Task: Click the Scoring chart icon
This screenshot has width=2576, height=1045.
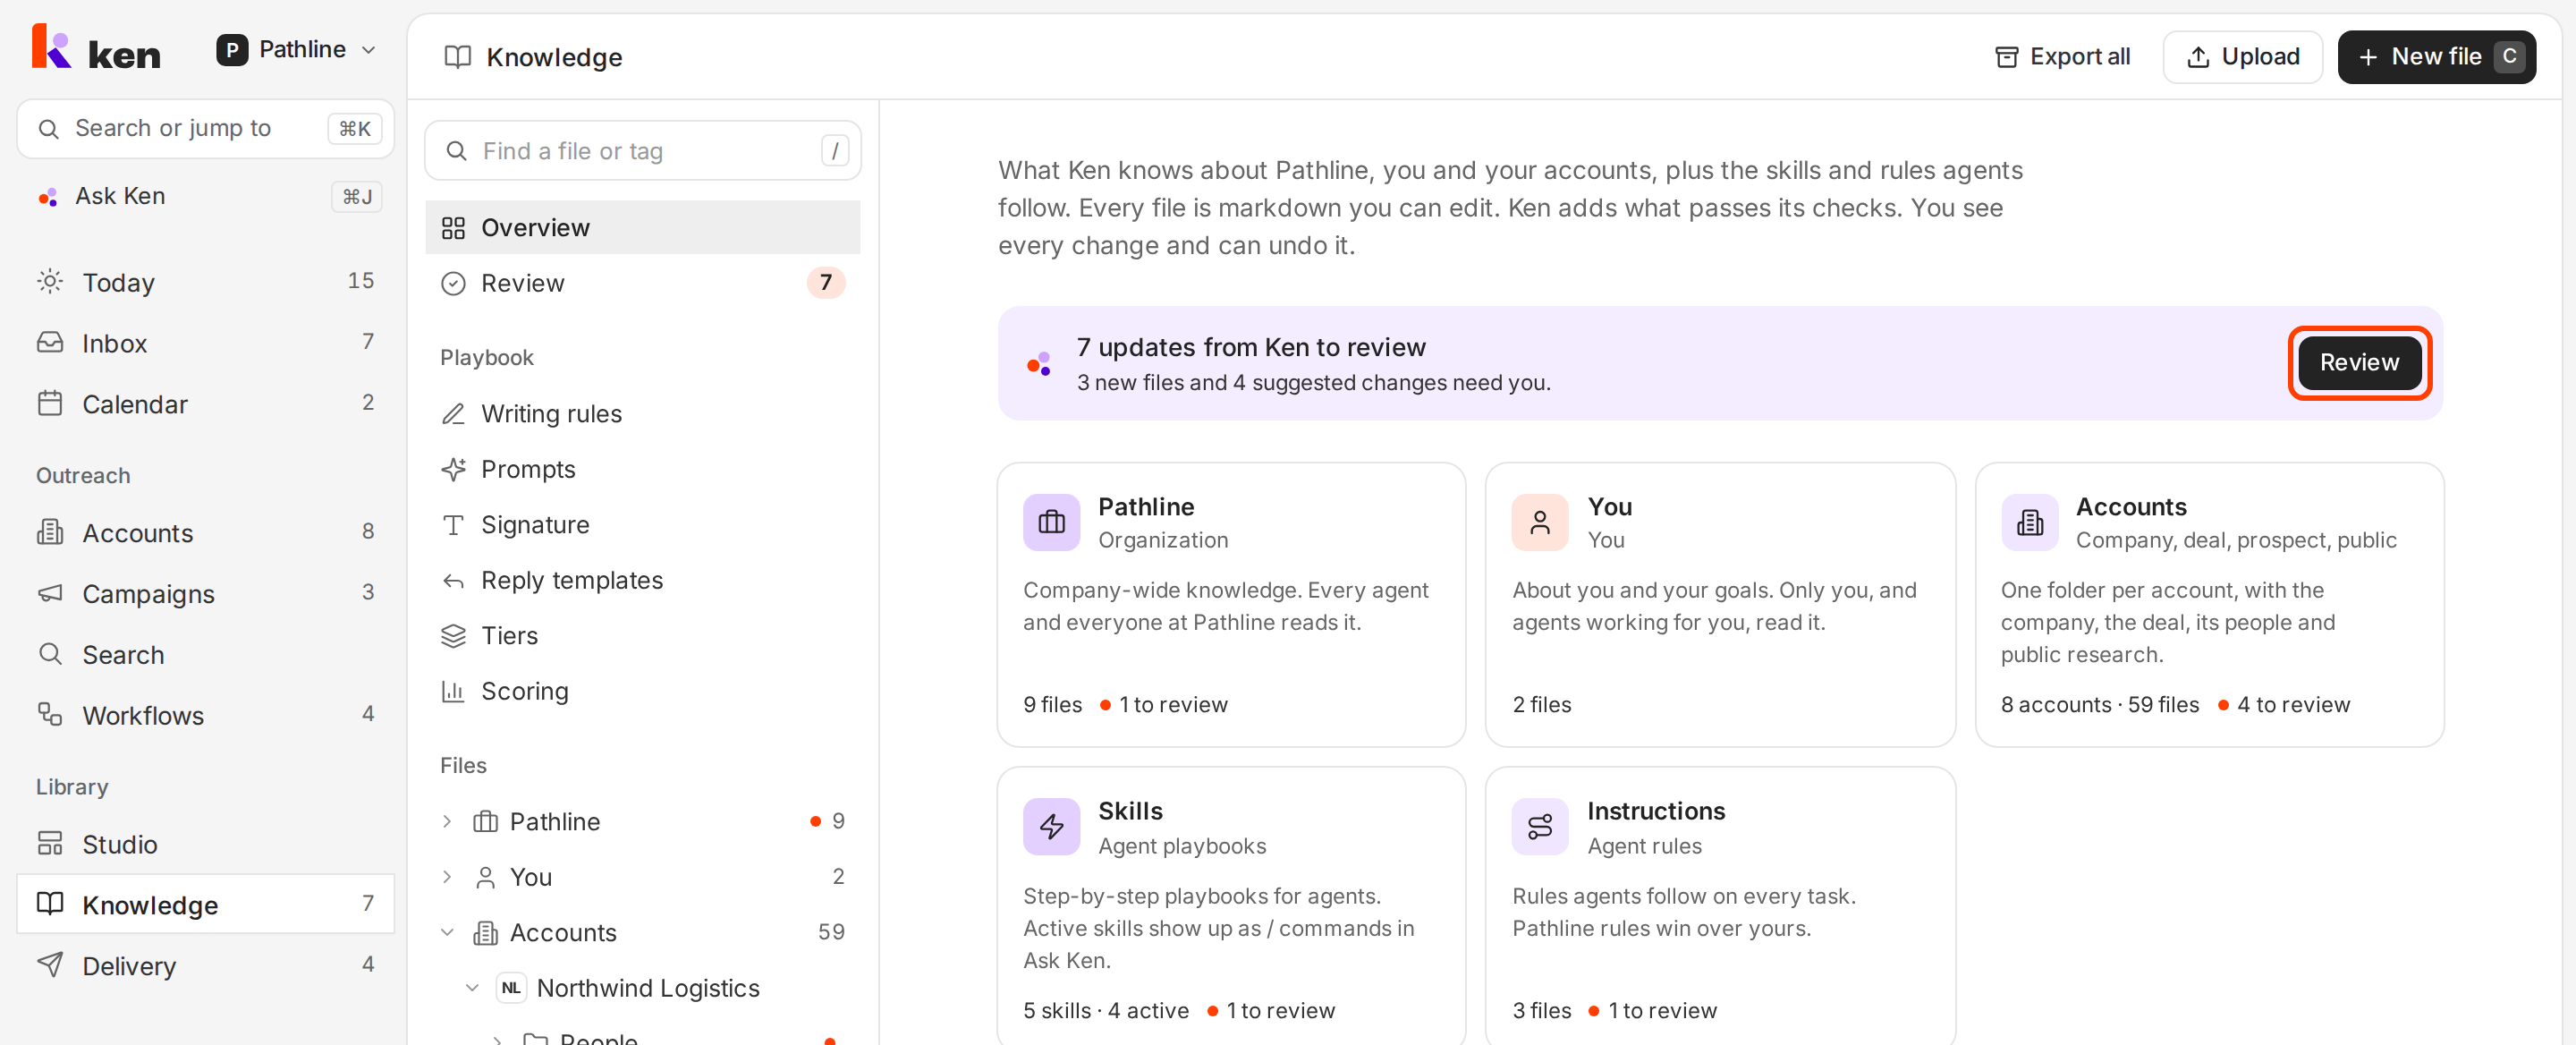Action: (x=453, y=691)
